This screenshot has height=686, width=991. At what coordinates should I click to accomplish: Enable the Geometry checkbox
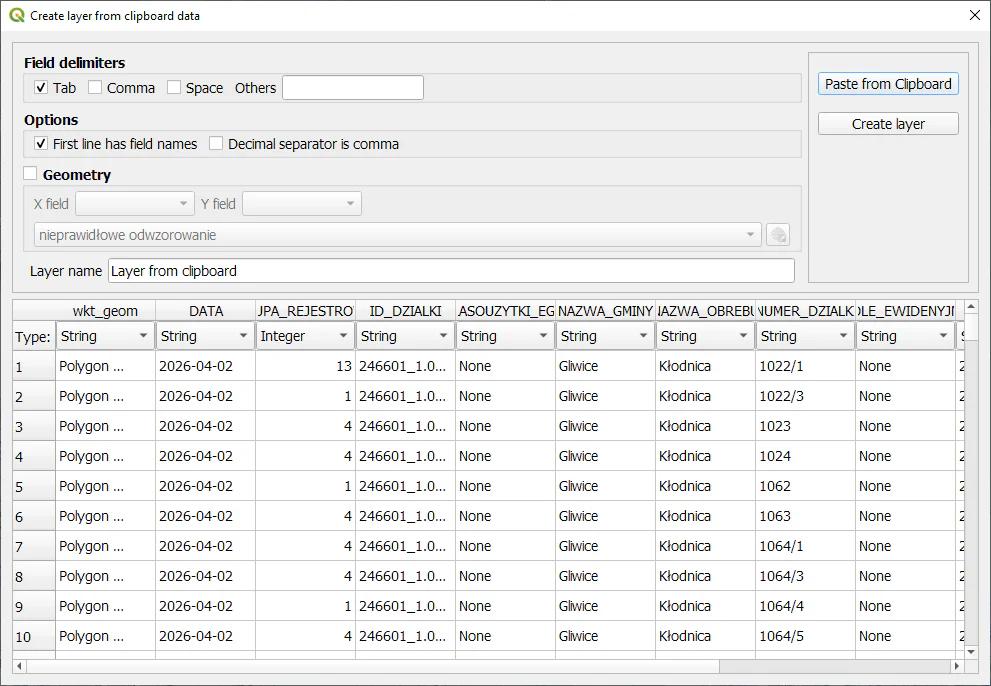click(x=30, y=174)
